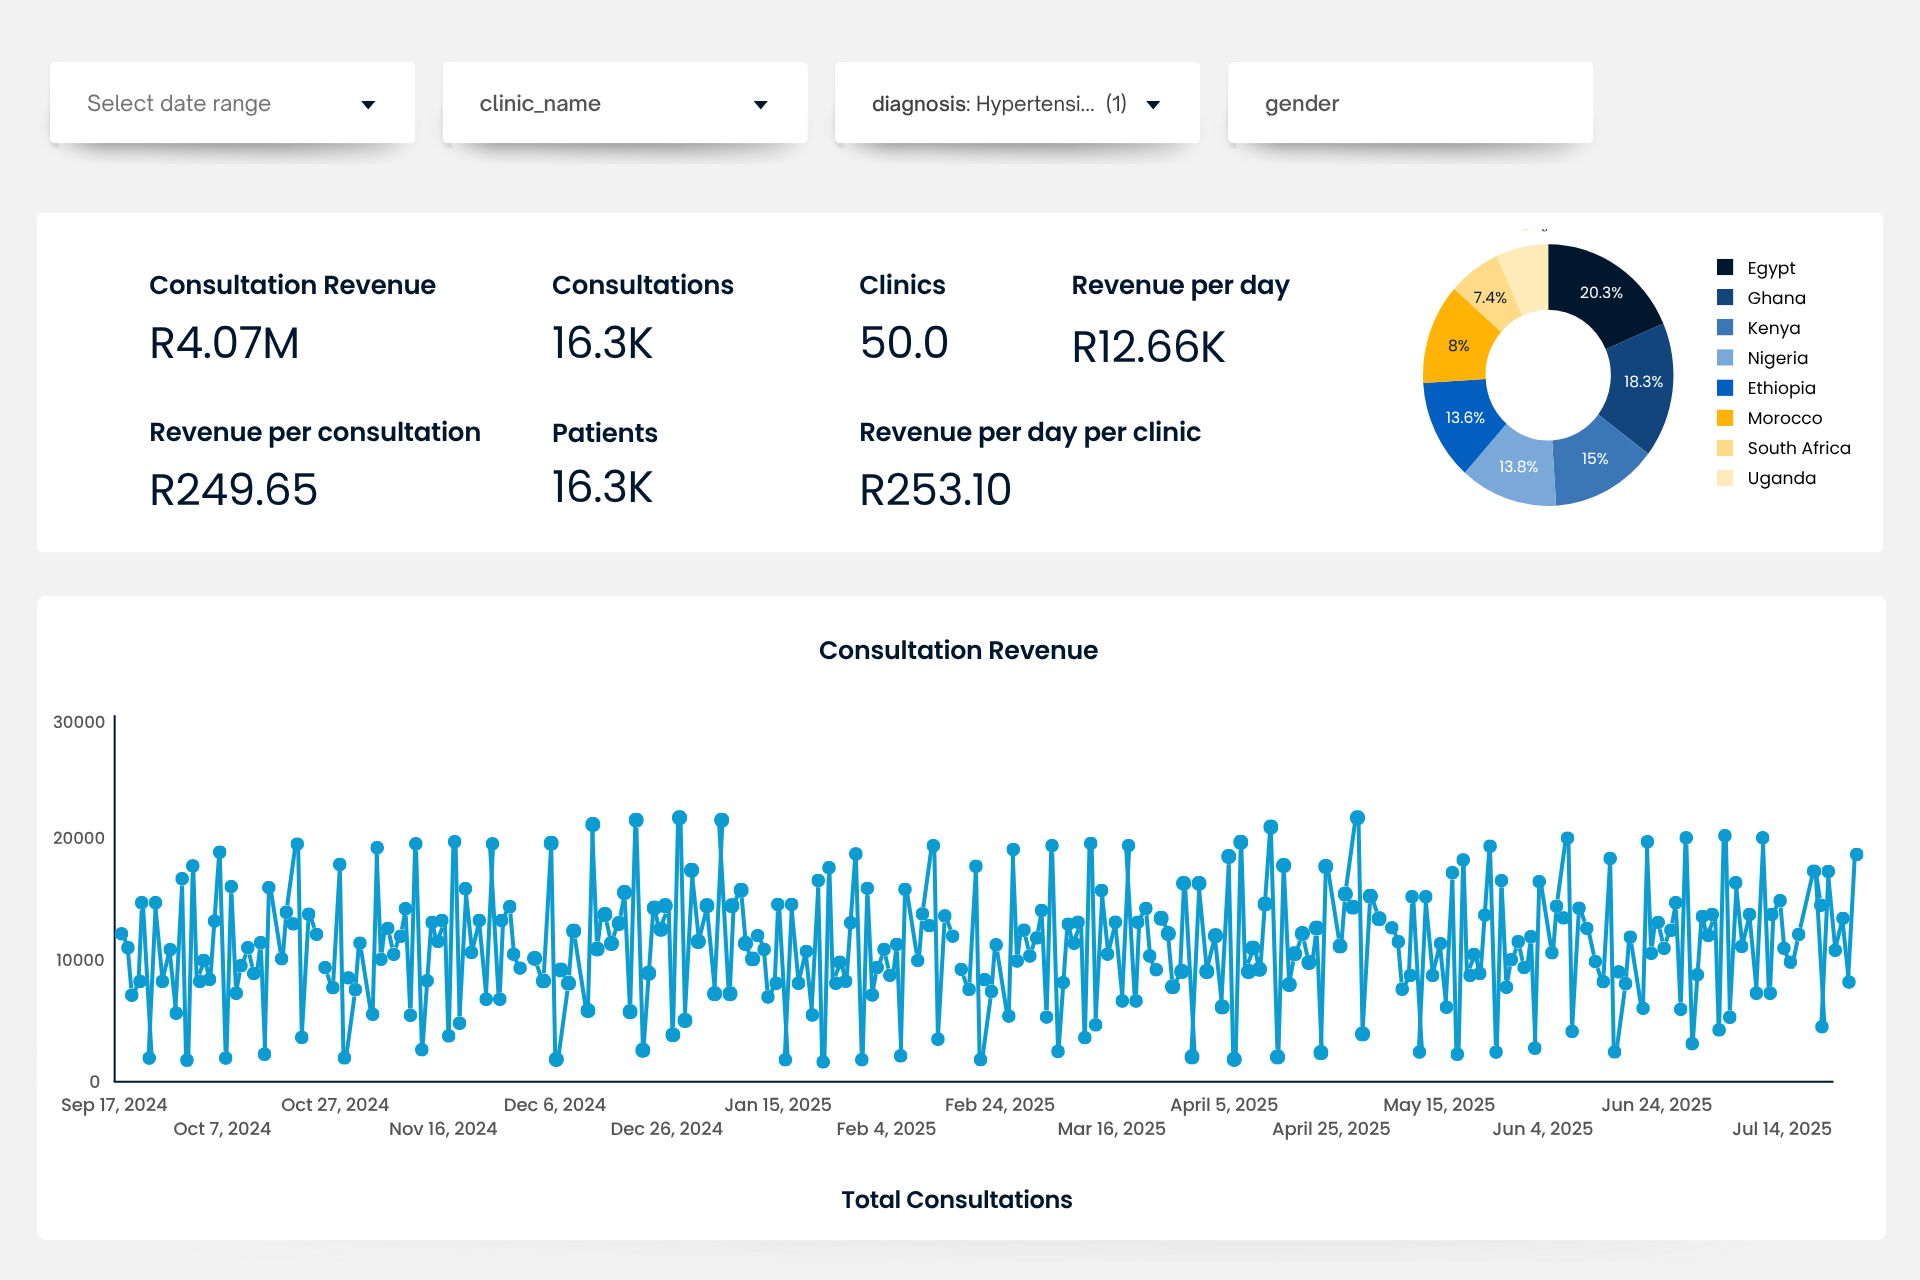1920x1280 pixels.
Task: Click the South Africa legend square icon
Action: 1725,447
